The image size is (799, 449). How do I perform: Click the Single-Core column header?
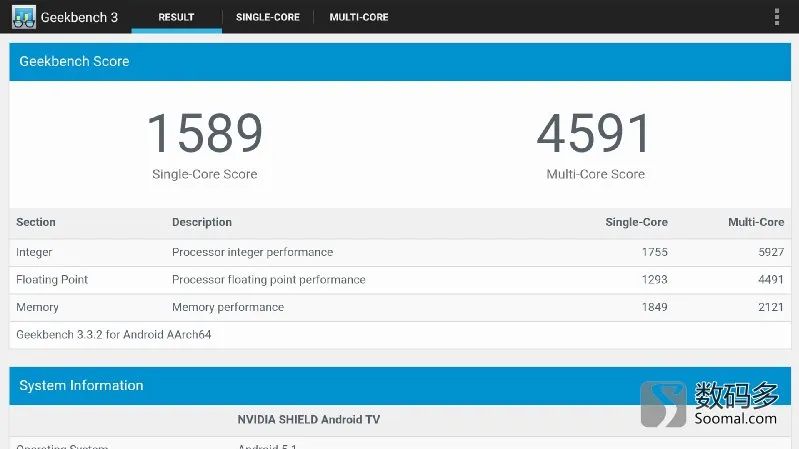[636, 222]
